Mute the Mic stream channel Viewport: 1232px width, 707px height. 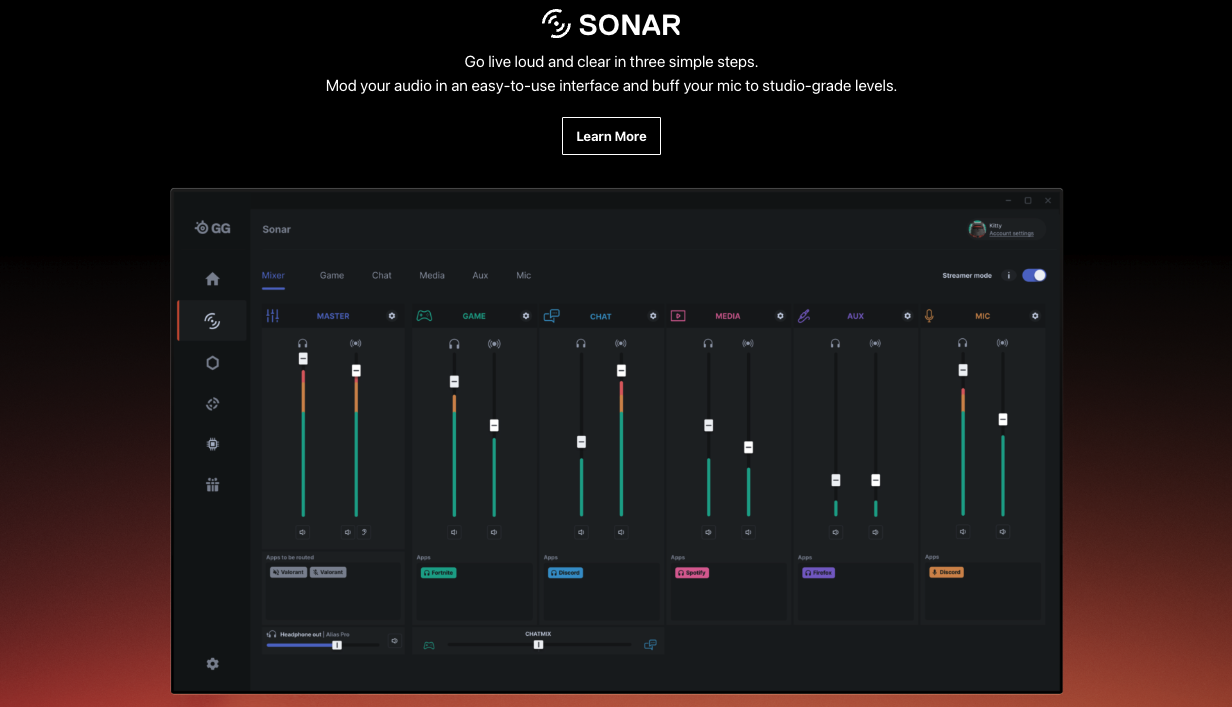tap(1003, 532)
